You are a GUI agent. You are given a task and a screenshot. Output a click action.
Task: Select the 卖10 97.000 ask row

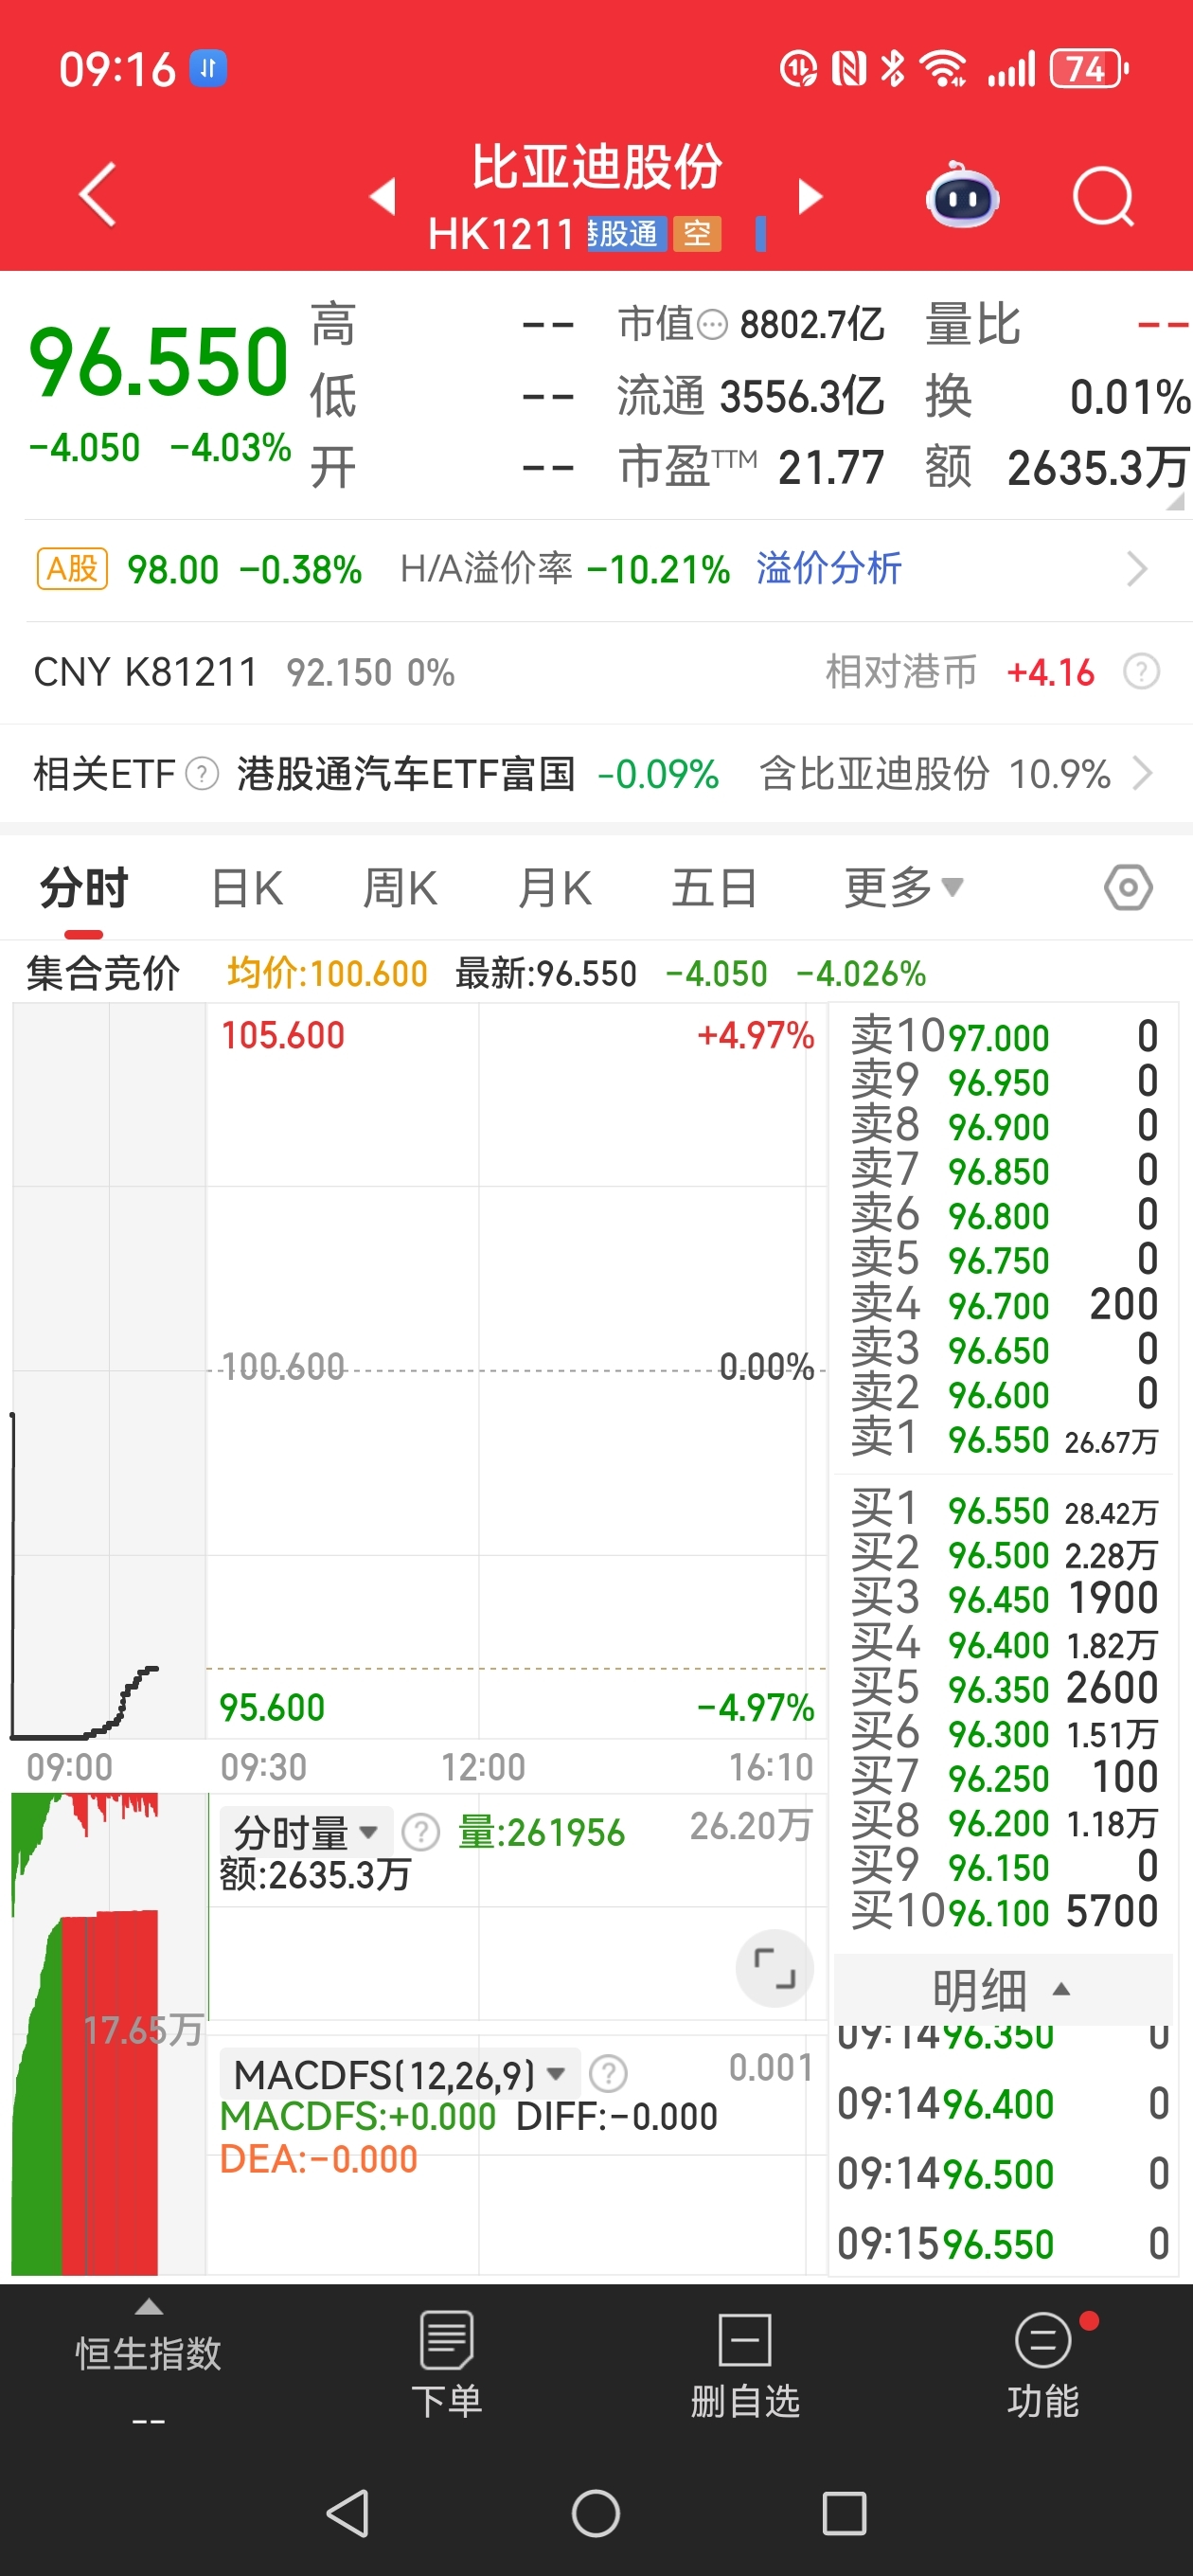(1003, 1036)
